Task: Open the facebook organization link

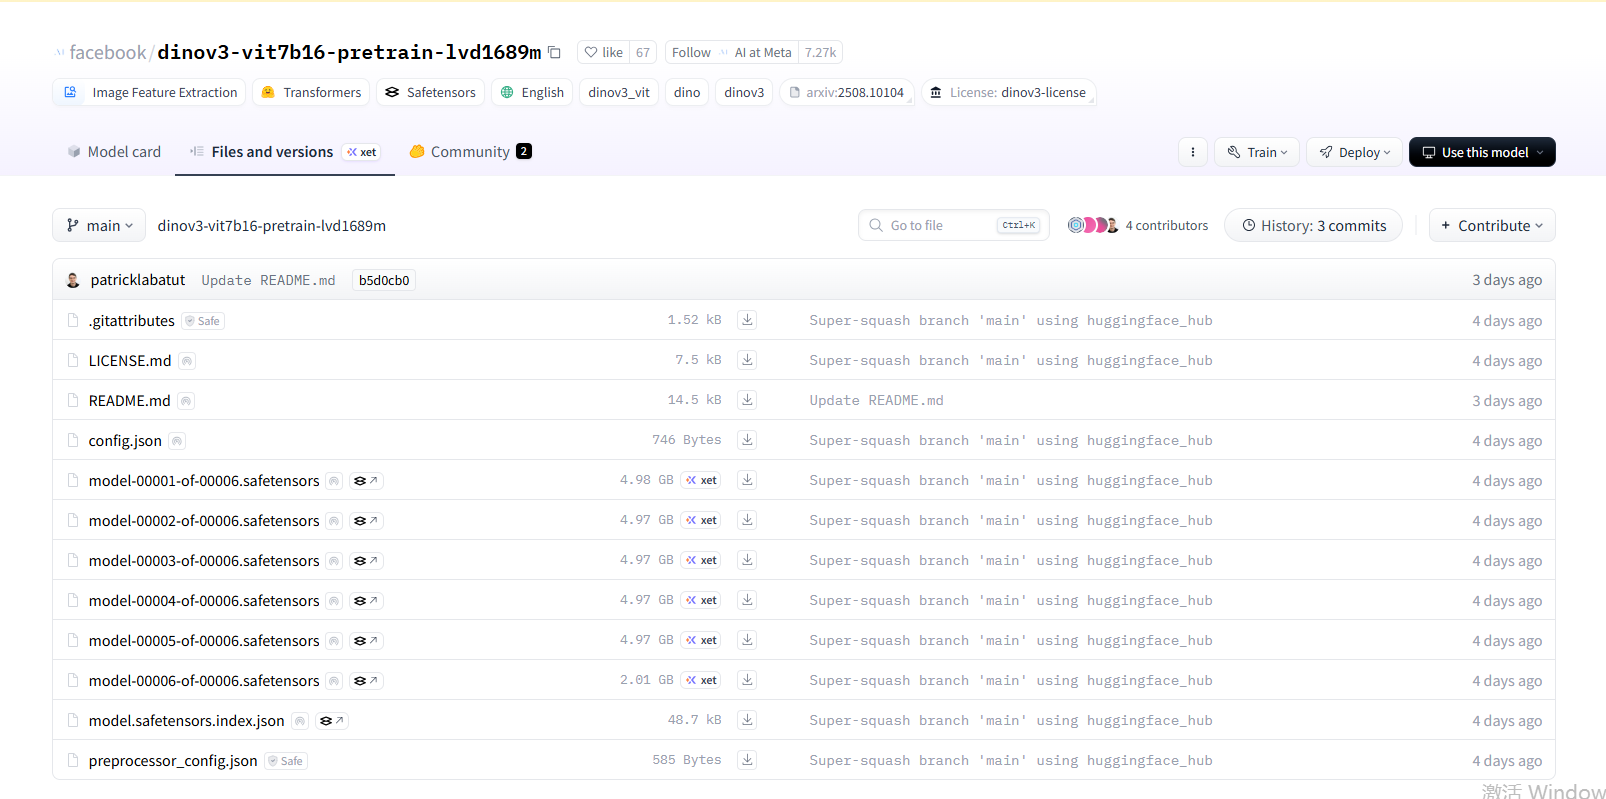Action: coord(108,52)
